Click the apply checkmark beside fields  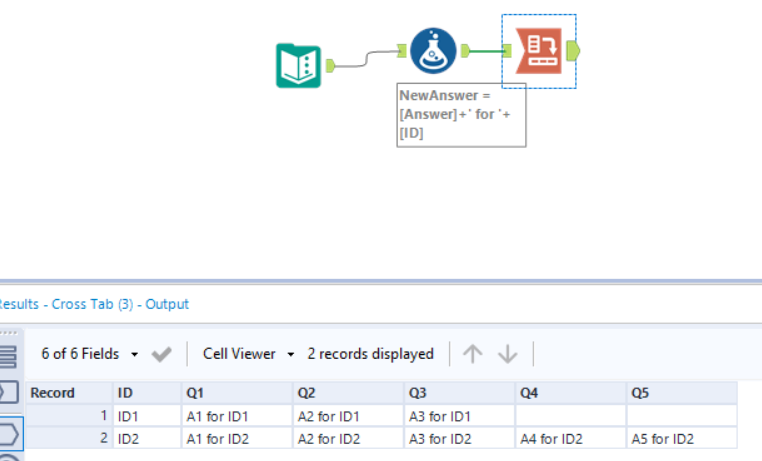161,354
